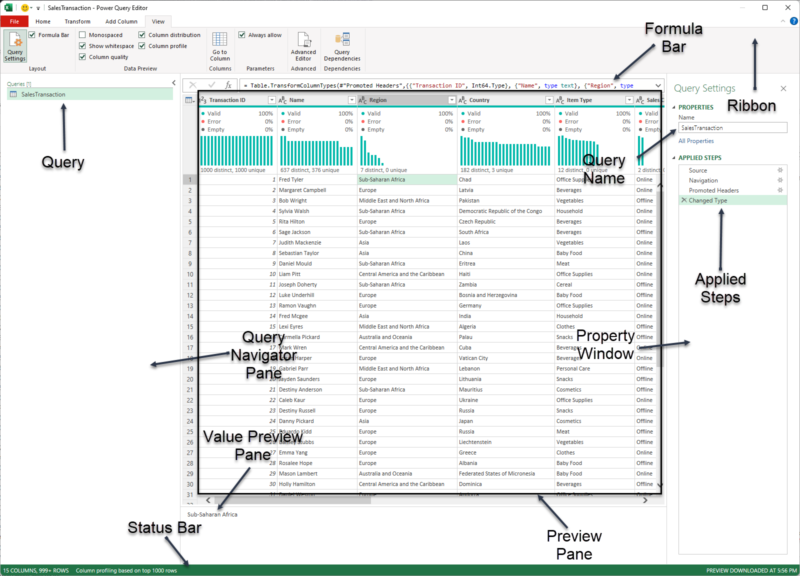
Task: Click the fx icon to add a step
Action: point(228,85)
